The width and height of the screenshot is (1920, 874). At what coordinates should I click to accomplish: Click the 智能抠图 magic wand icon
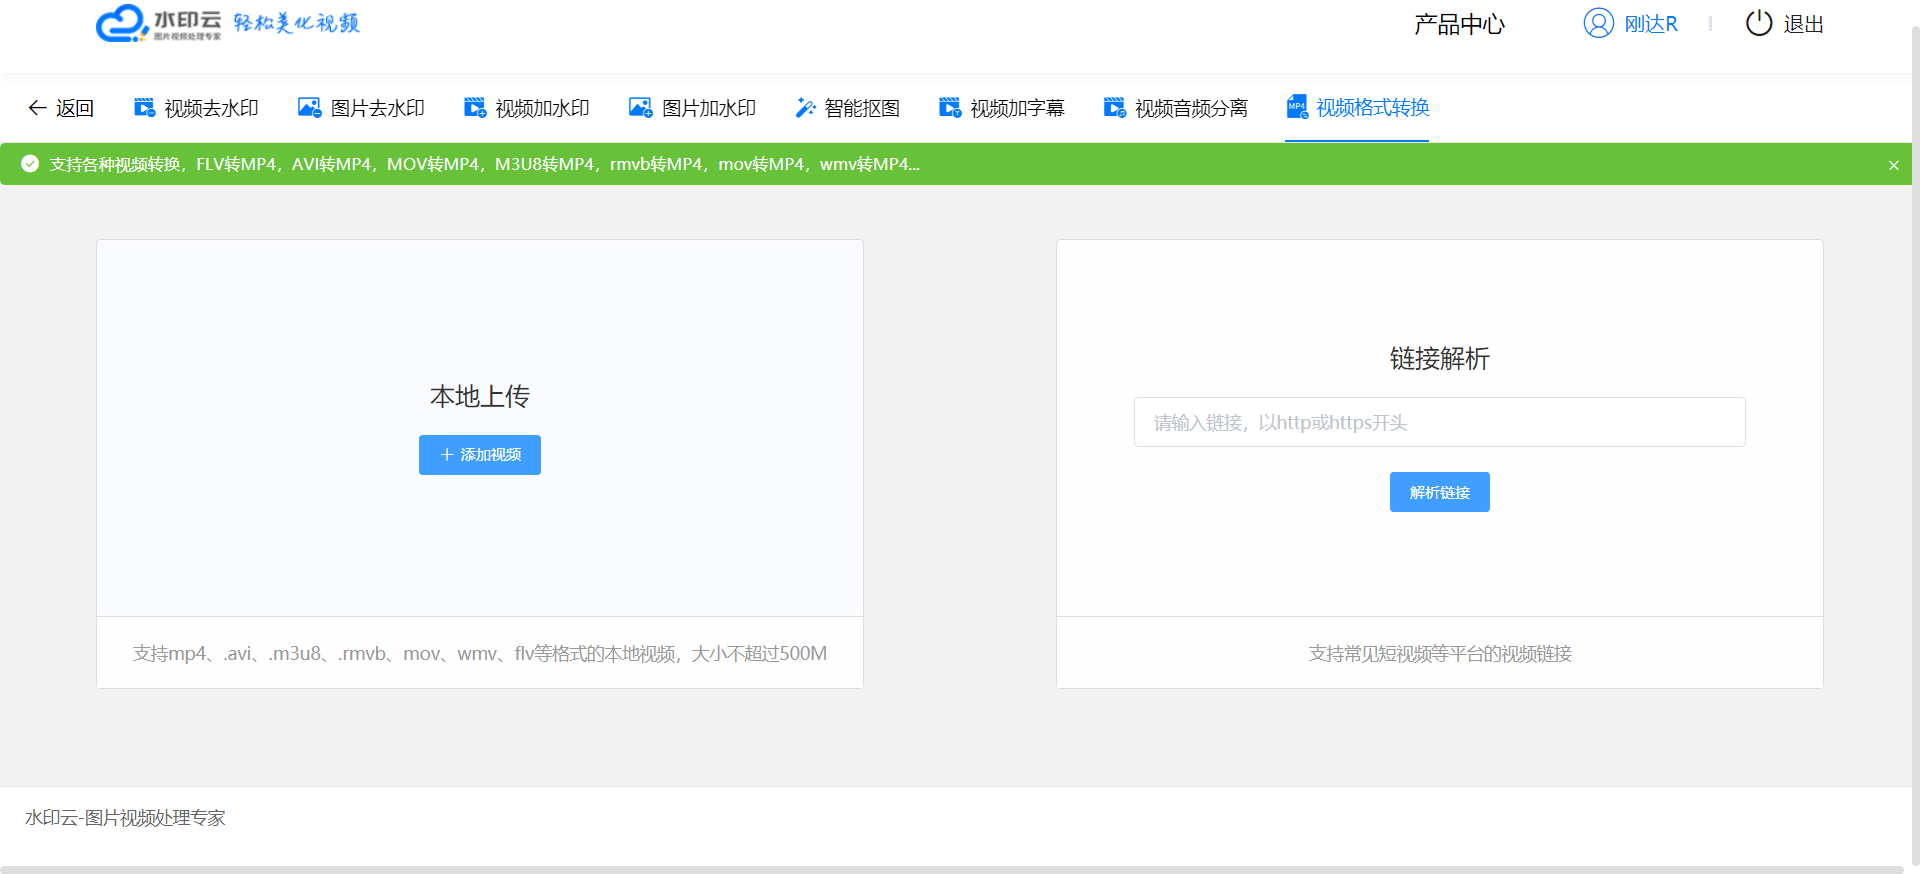click(x=805, y=108)
